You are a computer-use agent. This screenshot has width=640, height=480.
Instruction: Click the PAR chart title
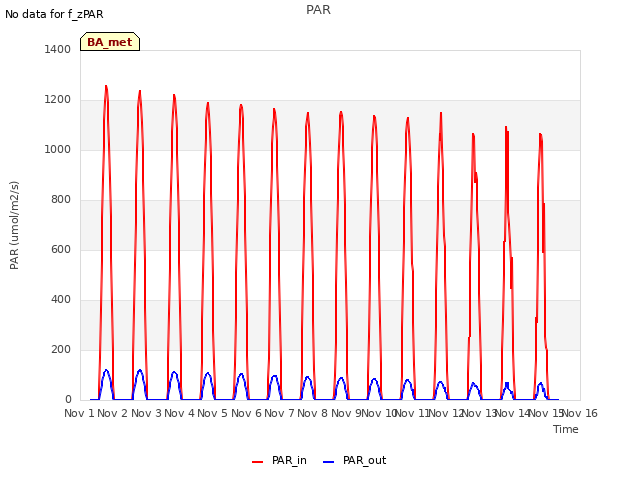coord(318,10)
